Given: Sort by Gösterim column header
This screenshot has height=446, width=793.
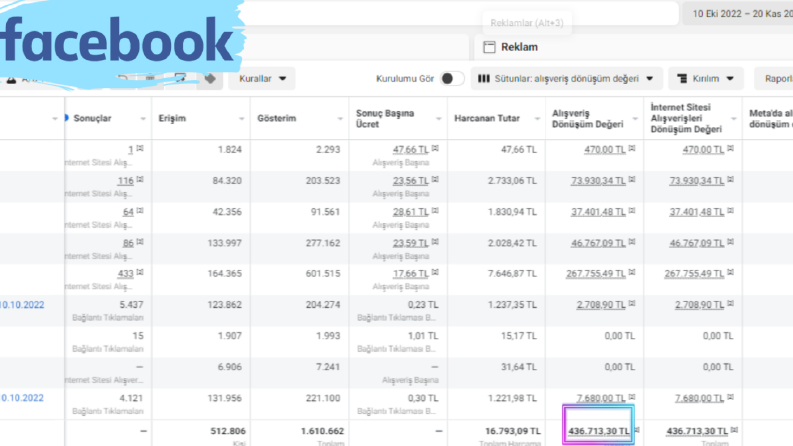Looking at the screenshot, I should tap(279, 118).
